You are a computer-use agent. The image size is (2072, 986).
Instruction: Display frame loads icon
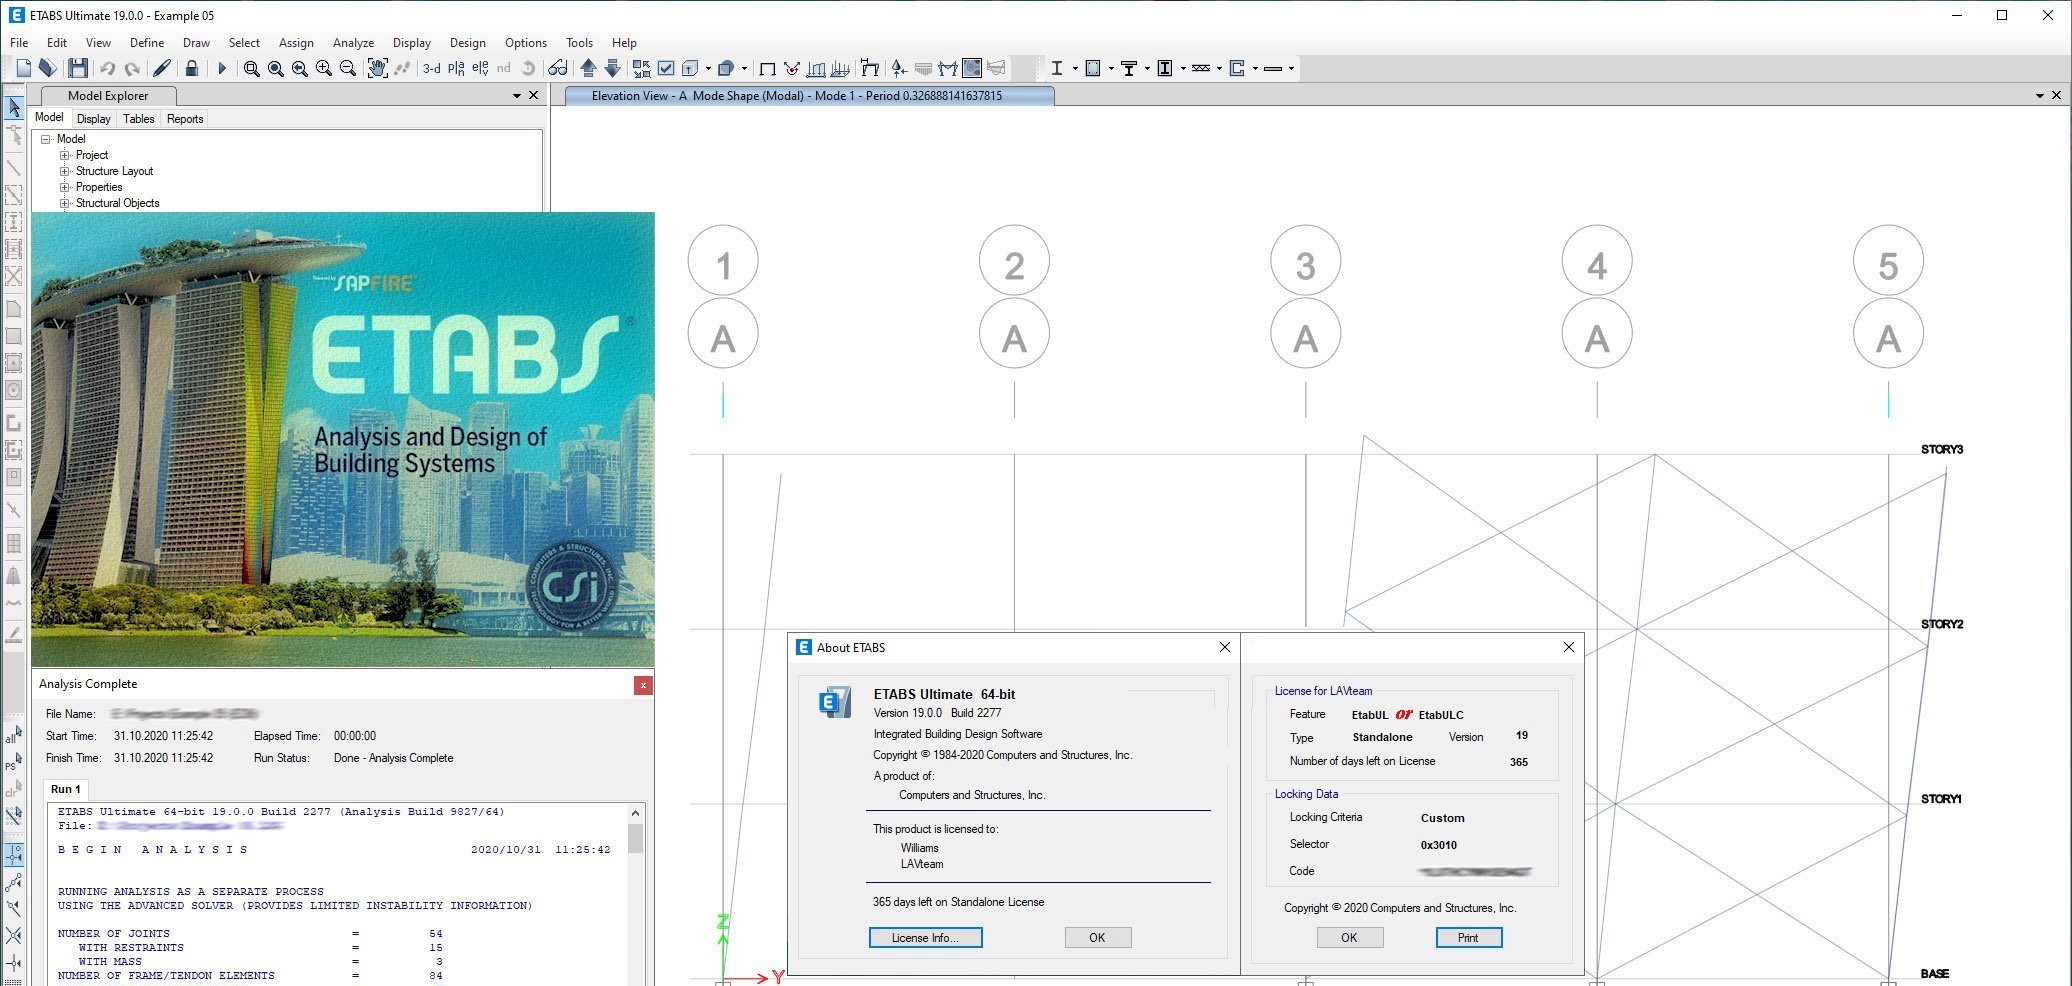(816, 69)
